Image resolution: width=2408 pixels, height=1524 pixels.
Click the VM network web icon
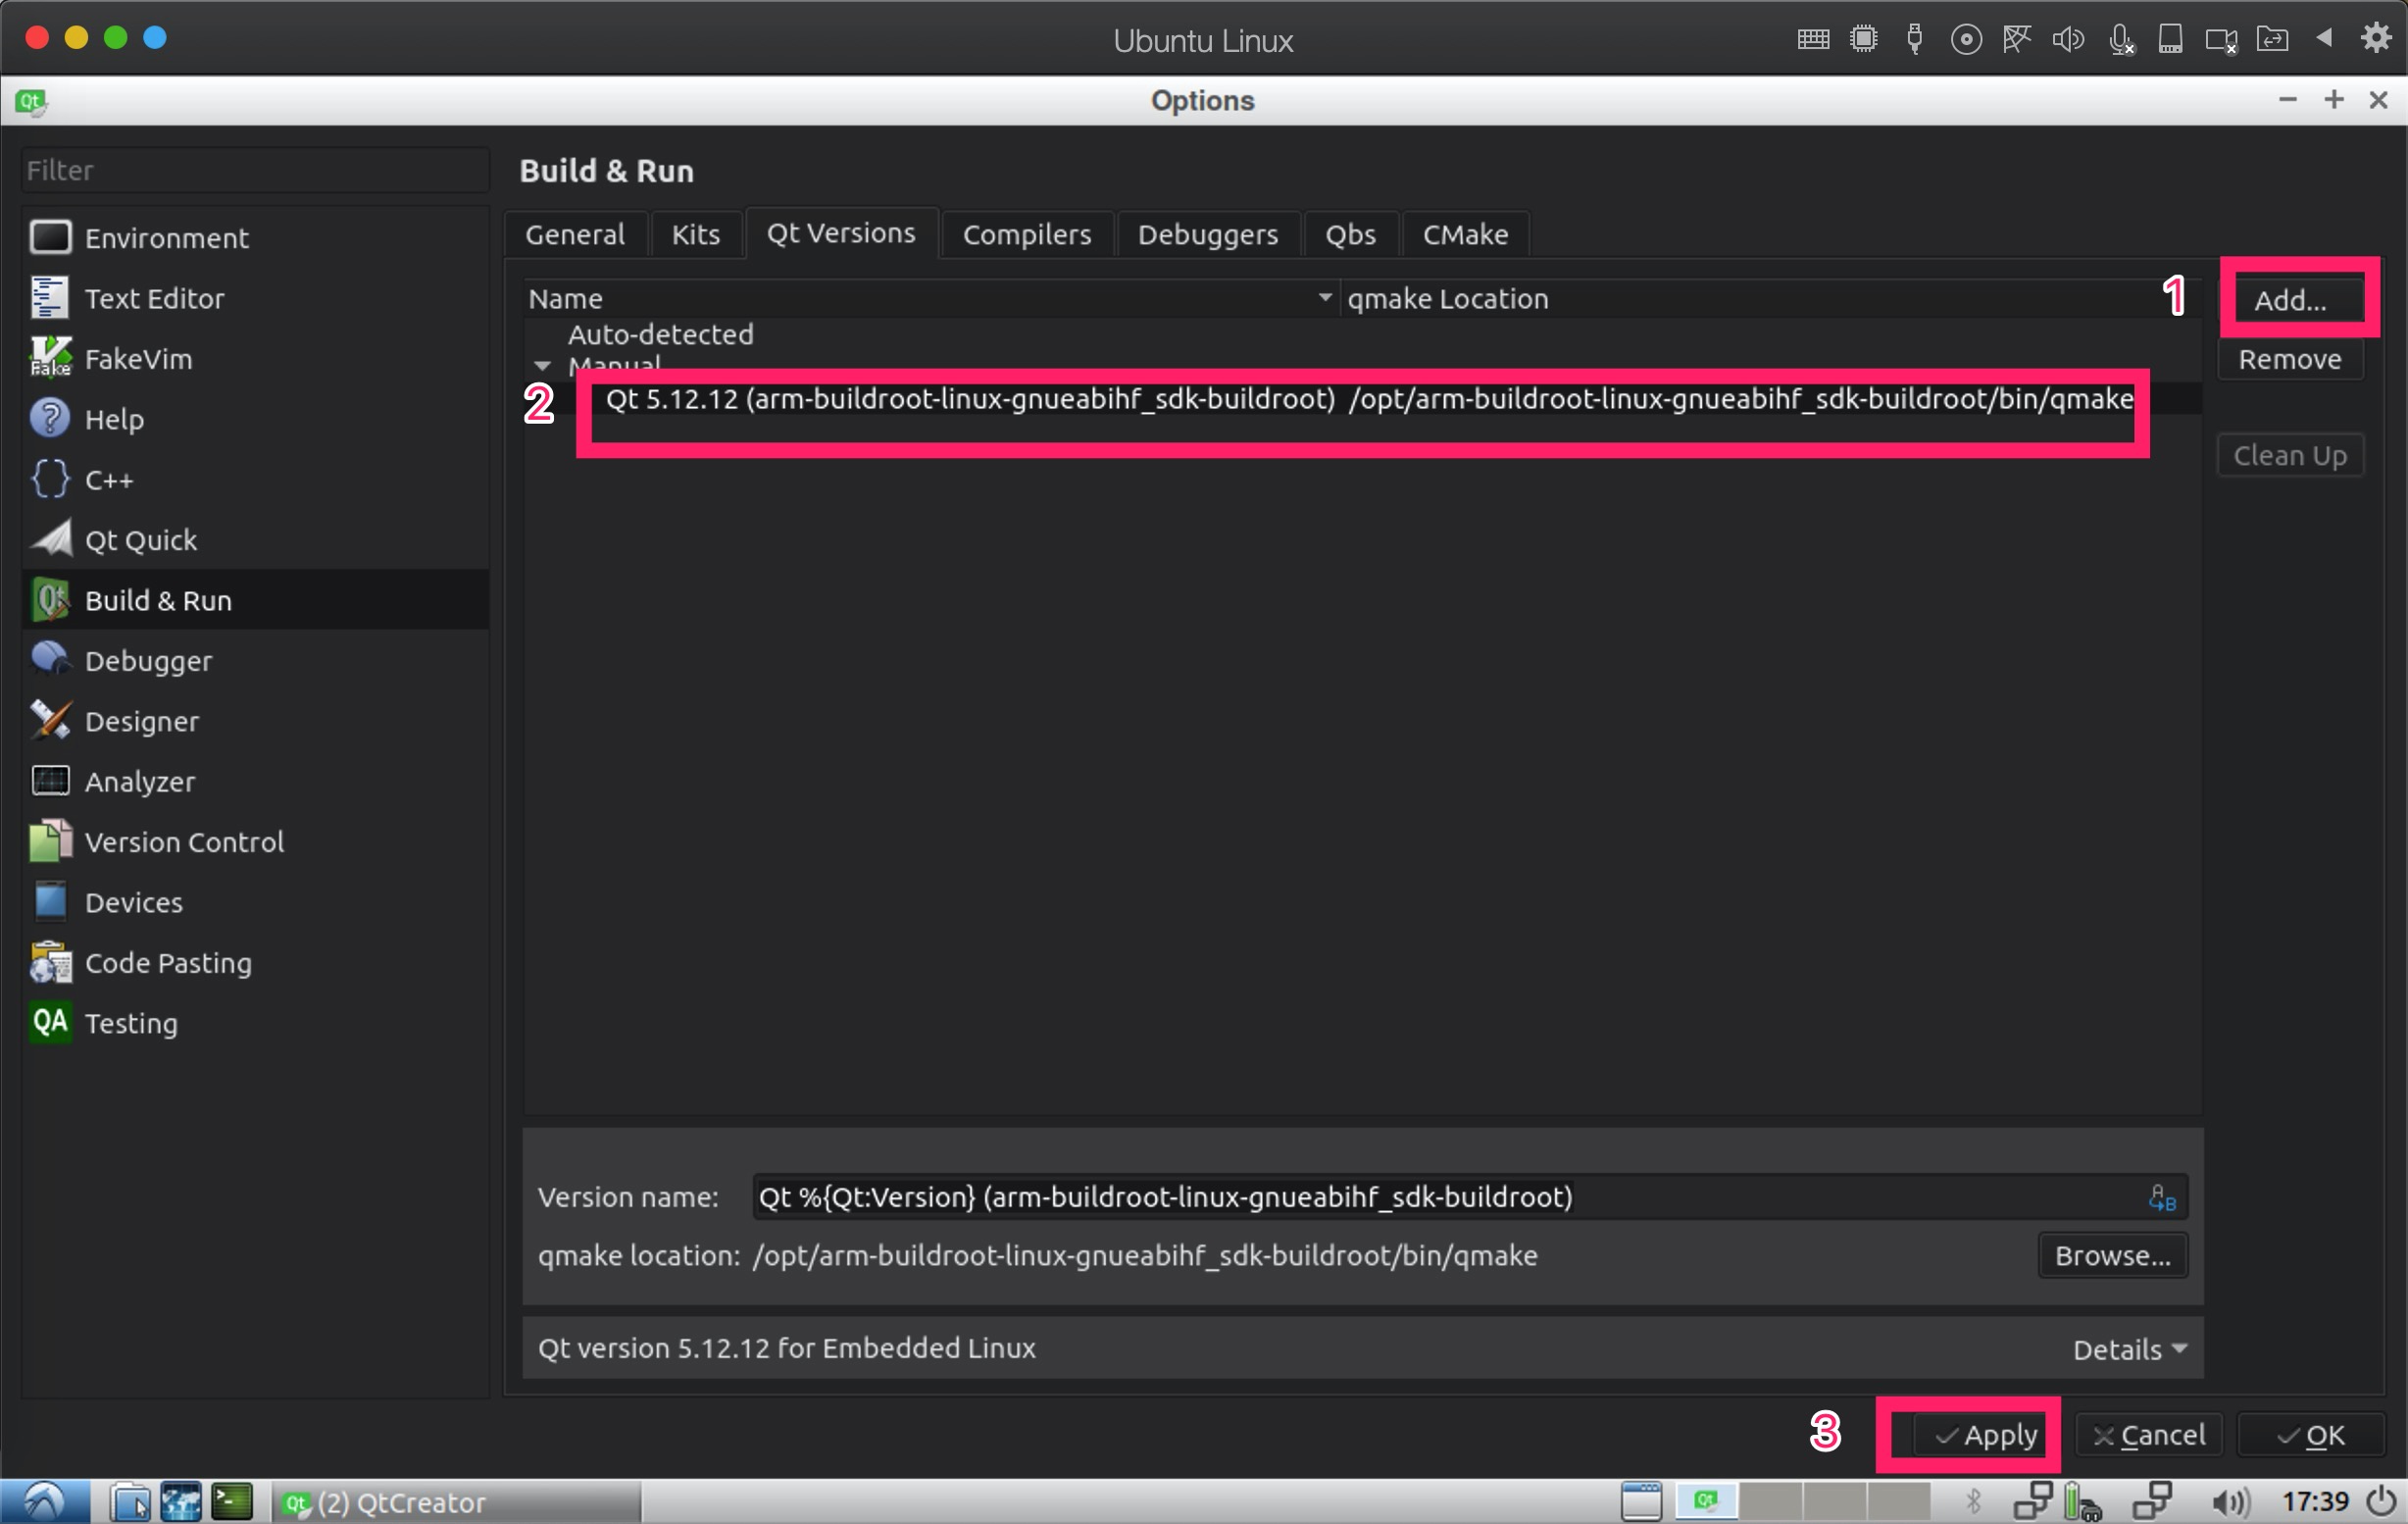(2017, 39)
